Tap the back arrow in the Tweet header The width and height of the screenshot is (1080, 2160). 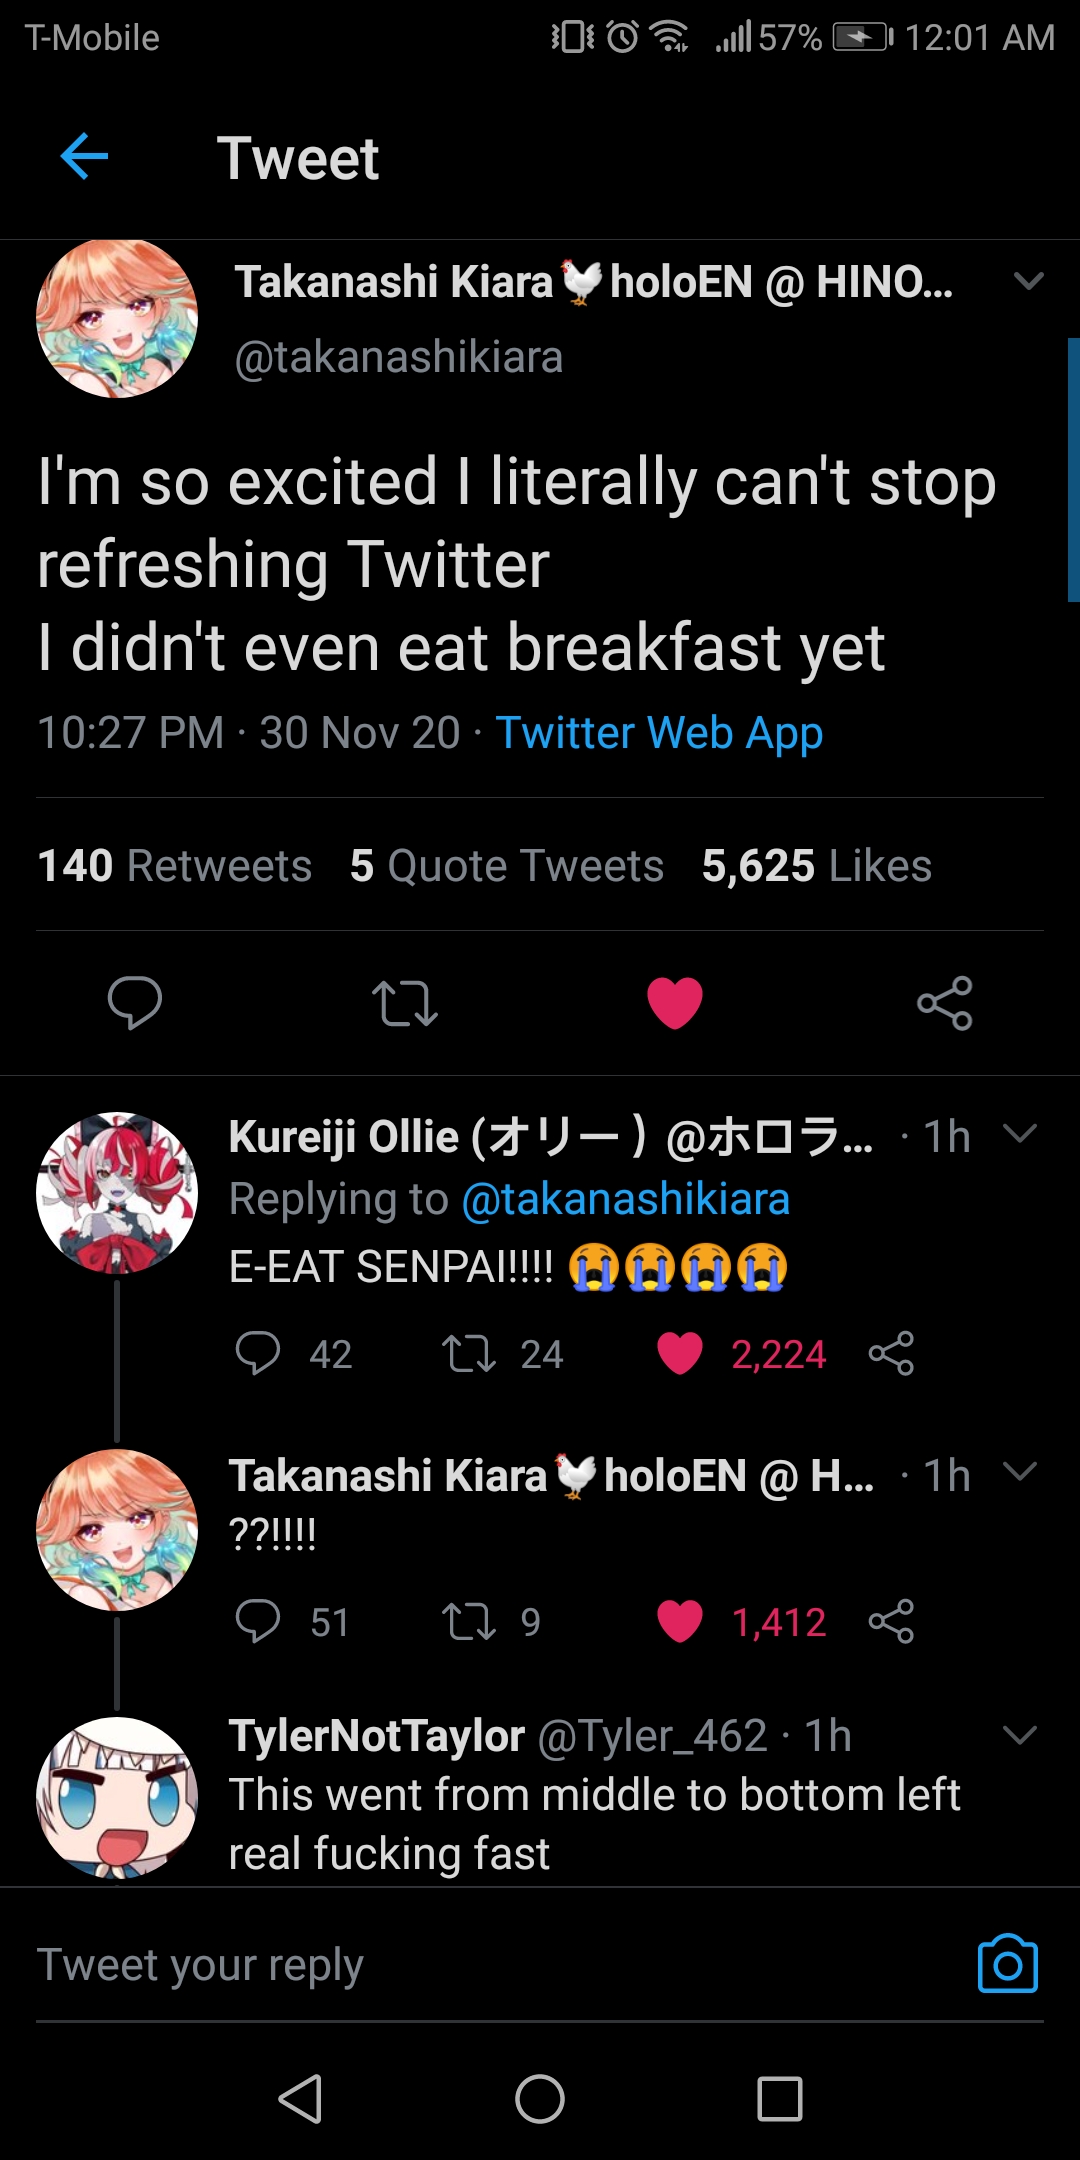84,157
